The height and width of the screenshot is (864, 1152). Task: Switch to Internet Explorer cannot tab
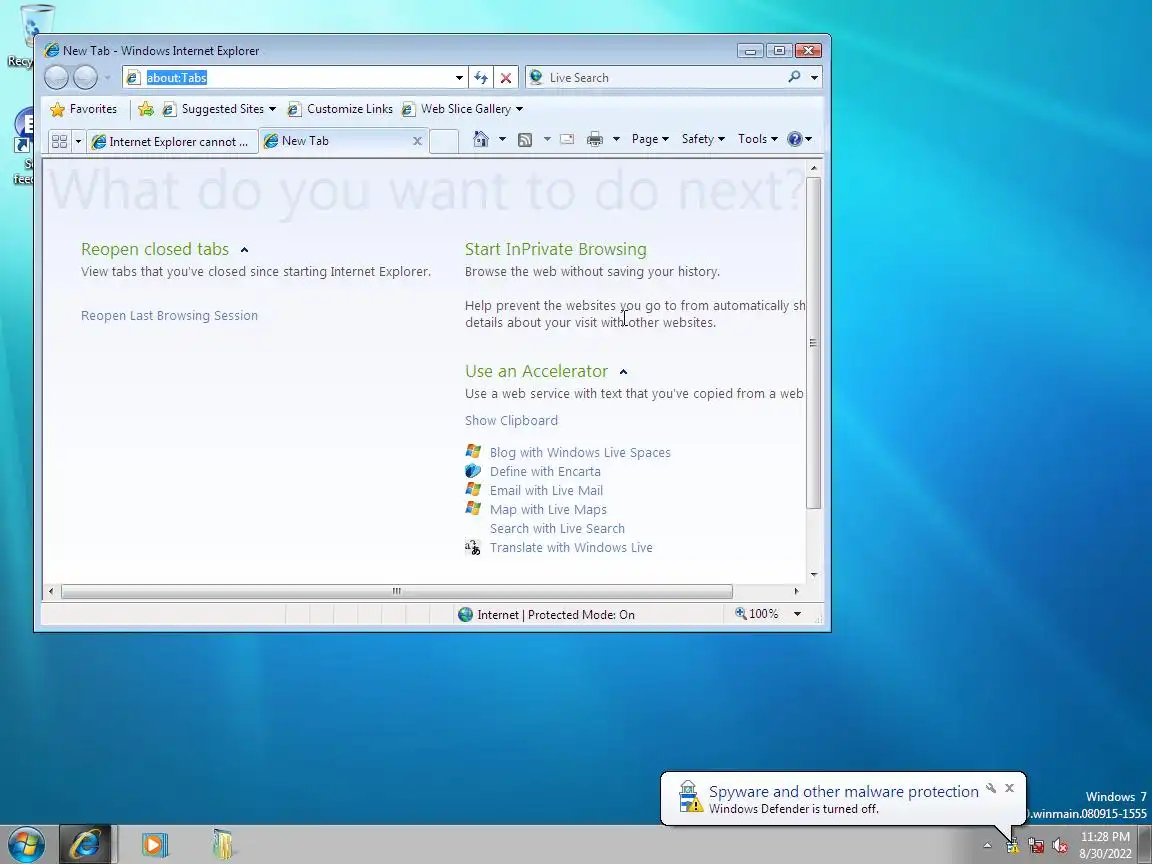[172, 141]
